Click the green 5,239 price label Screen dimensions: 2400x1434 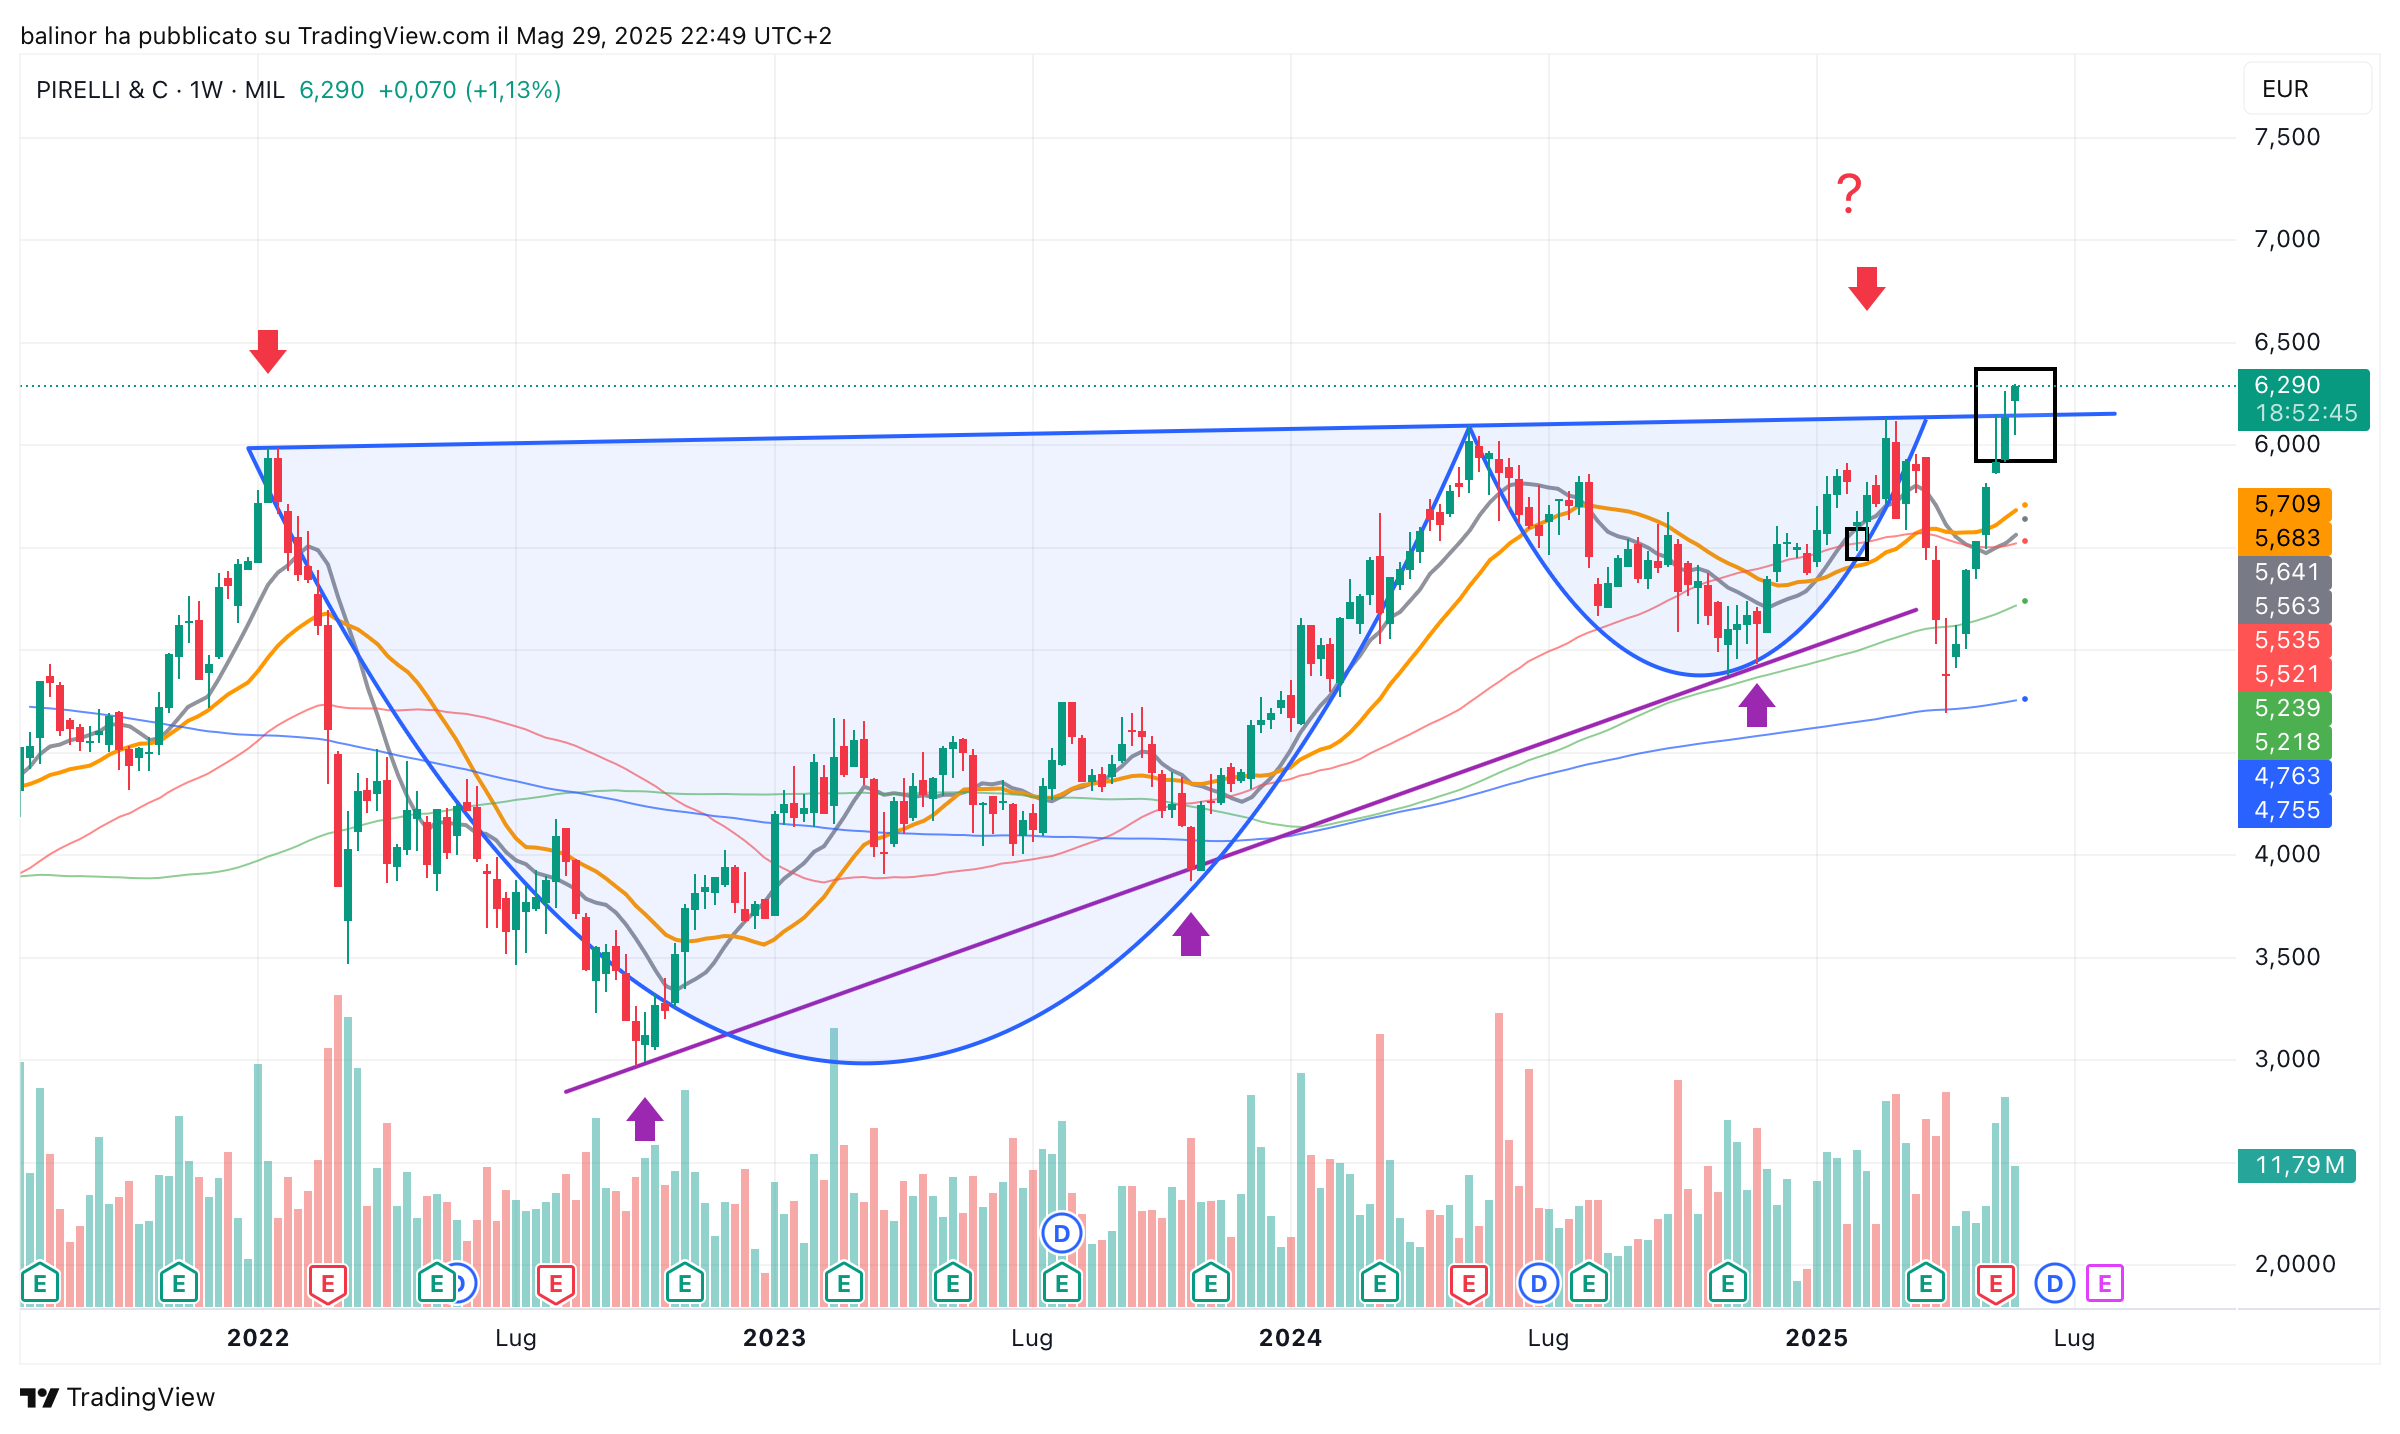(x=2285, y=708)
